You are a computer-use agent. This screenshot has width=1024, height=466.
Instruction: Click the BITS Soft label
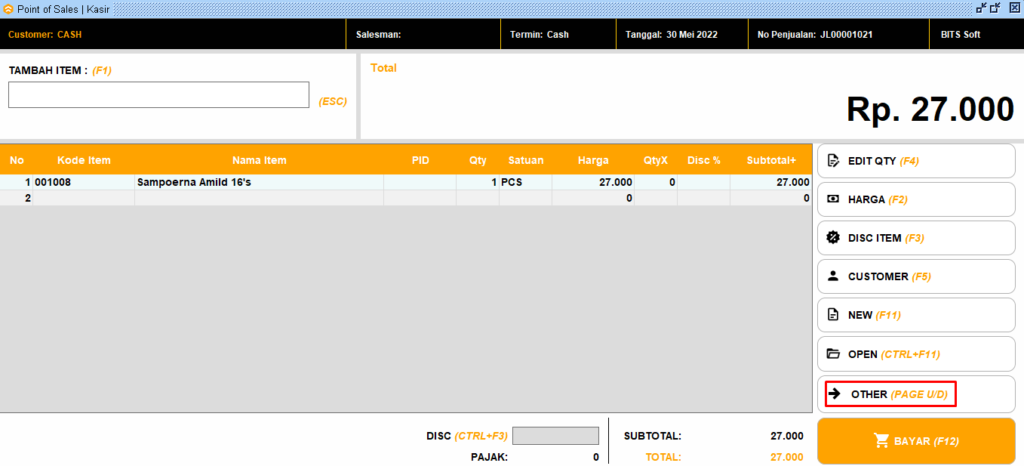click(x=960, y=35)
